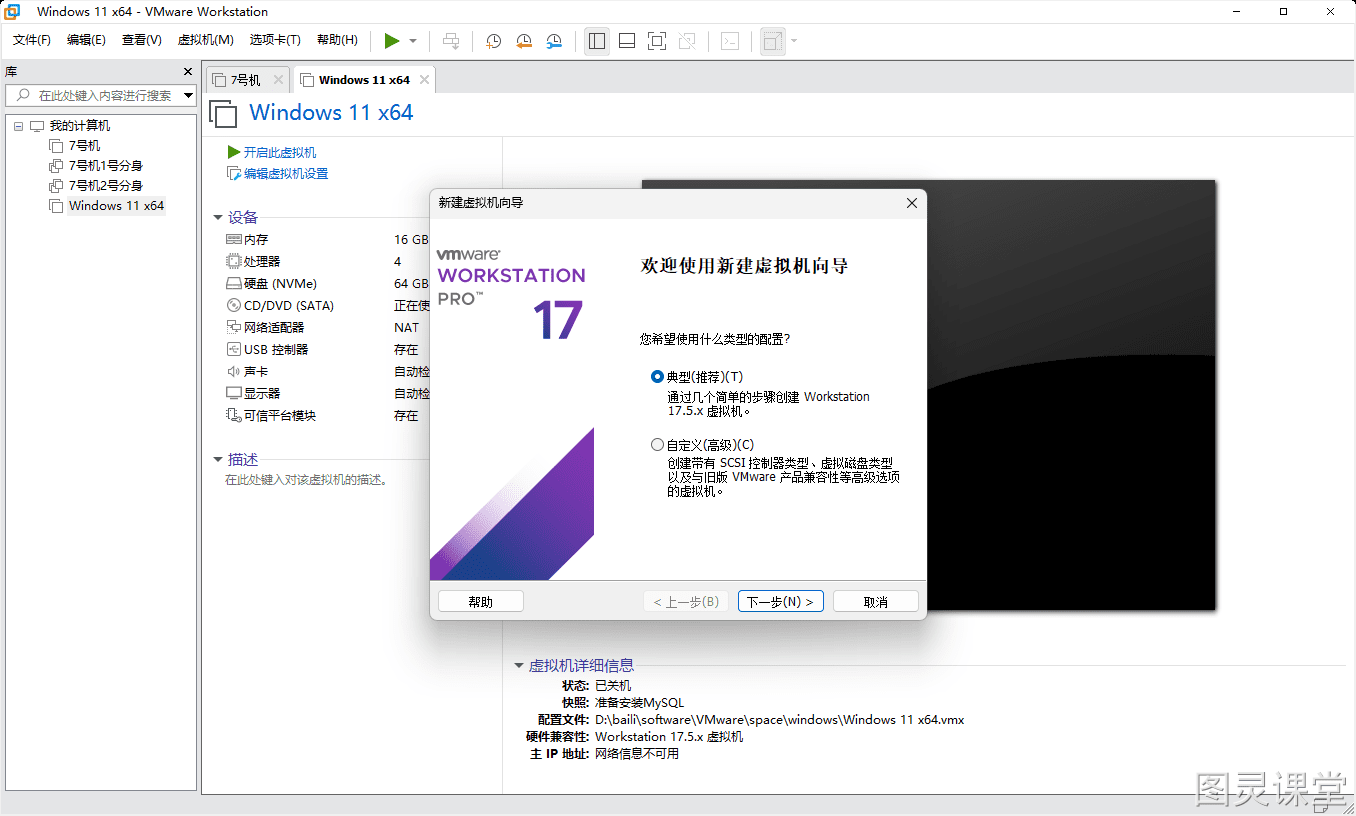1356x816 pixels.
Task: Click the Unity mode toolbar icon
Action: (x=687, y=41)
